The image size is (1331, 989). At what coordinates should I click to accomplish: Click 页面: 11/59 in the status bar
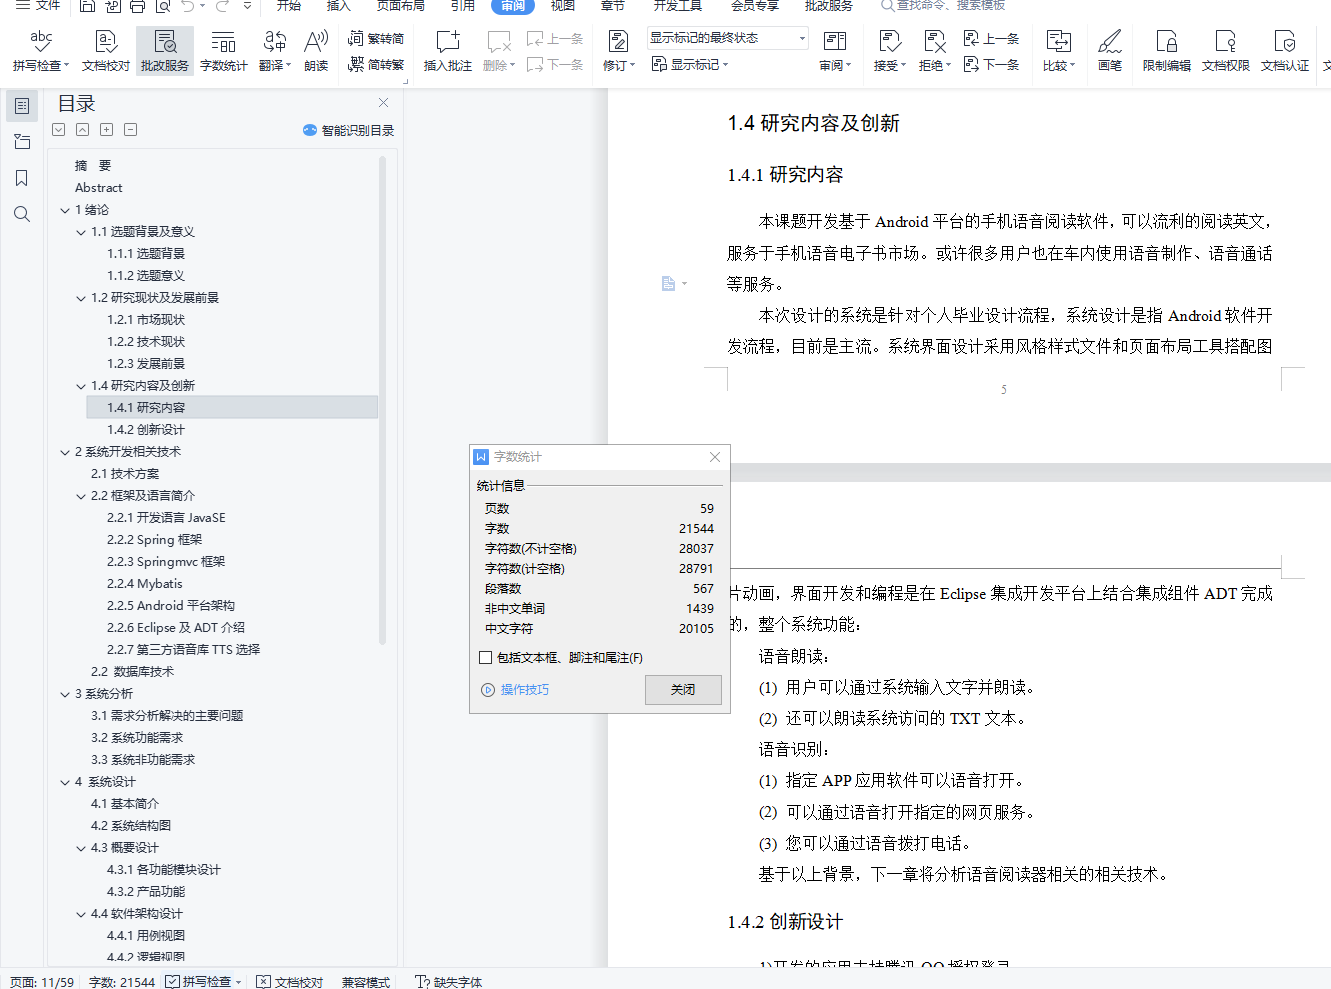[x=42, y=982]
